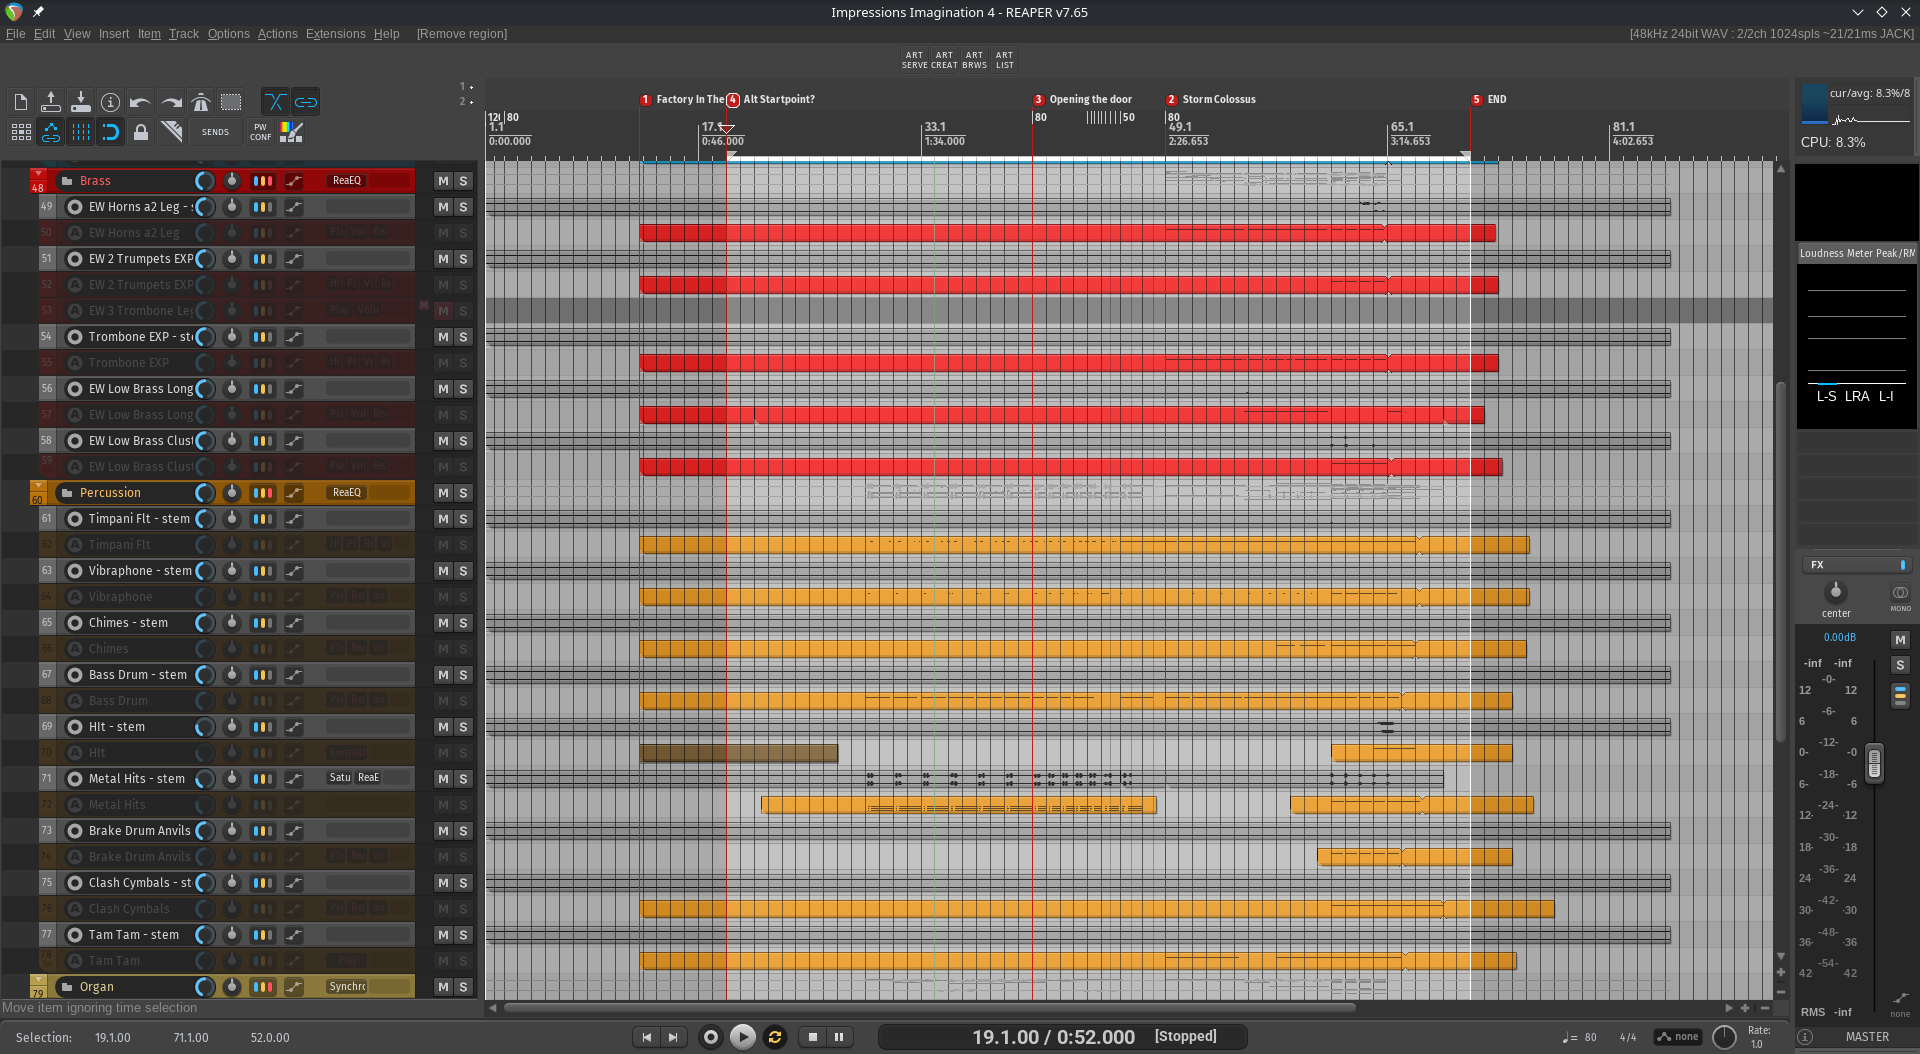Solo the Percussion folder track
1920x1054 pixels.
coord(463,493)
